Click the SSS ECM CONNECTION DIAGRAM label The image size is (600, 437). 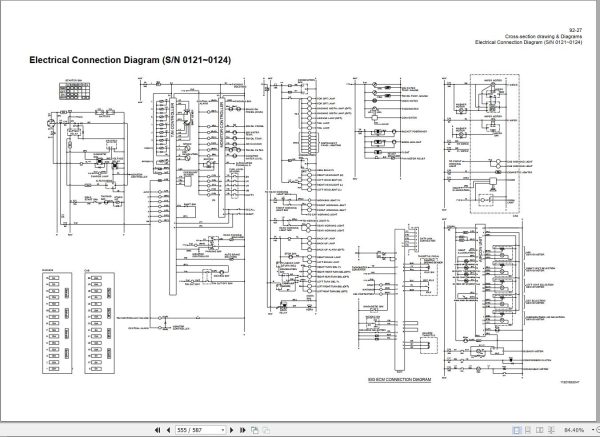[399, 380]
